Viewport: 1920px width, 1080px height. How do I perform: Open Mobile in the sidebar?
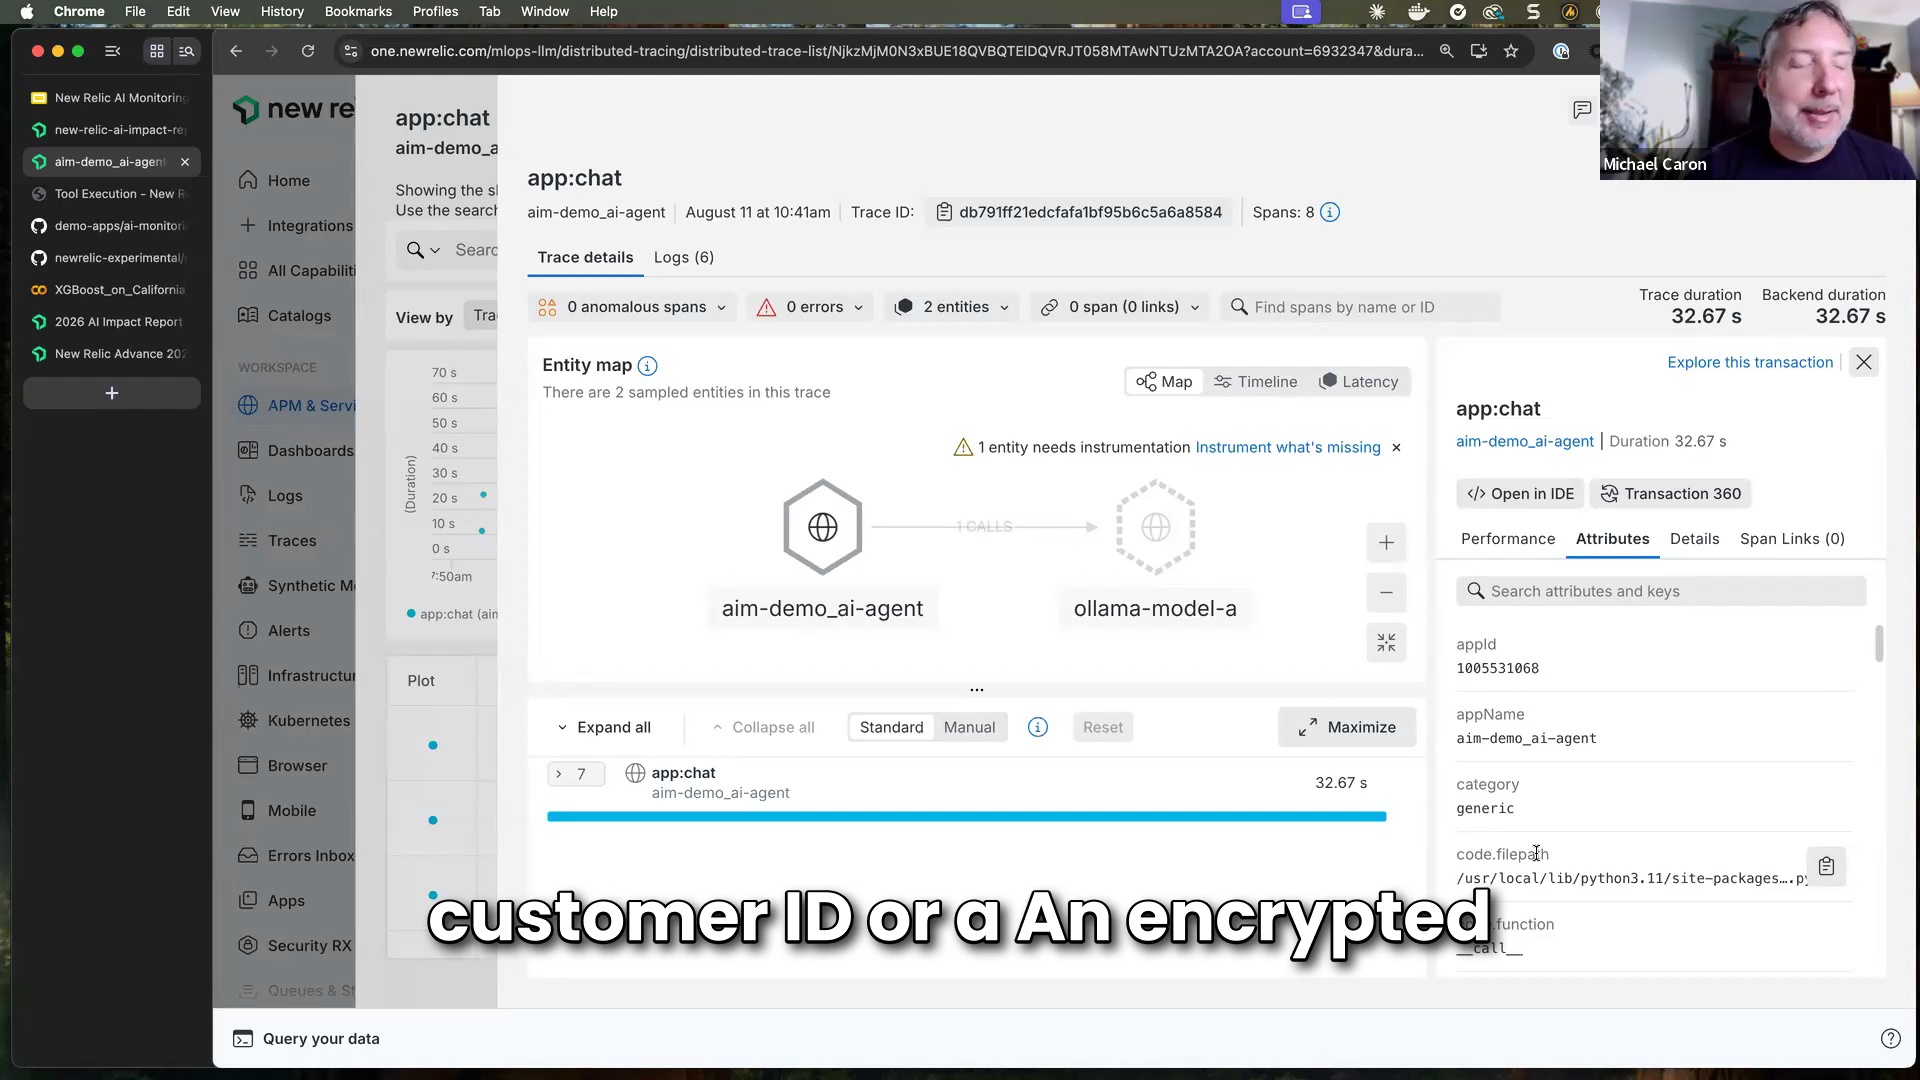coord(277,811)
